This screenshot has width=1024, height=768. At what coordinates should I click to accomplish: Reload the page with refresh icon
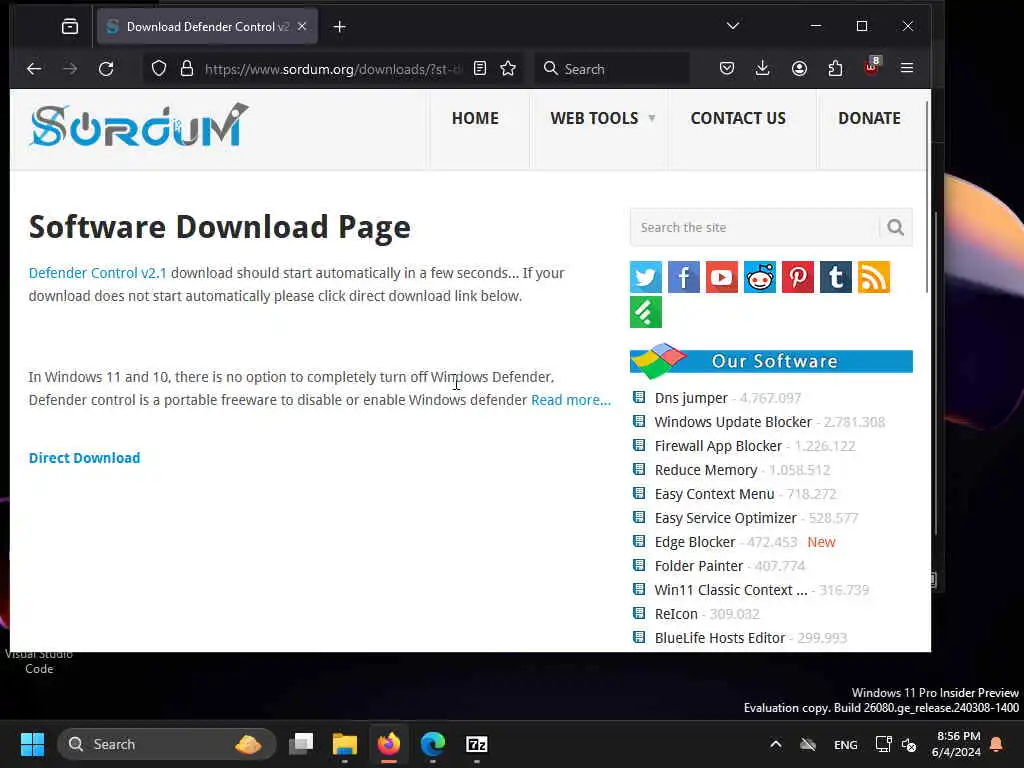click(x=106, y=69)
